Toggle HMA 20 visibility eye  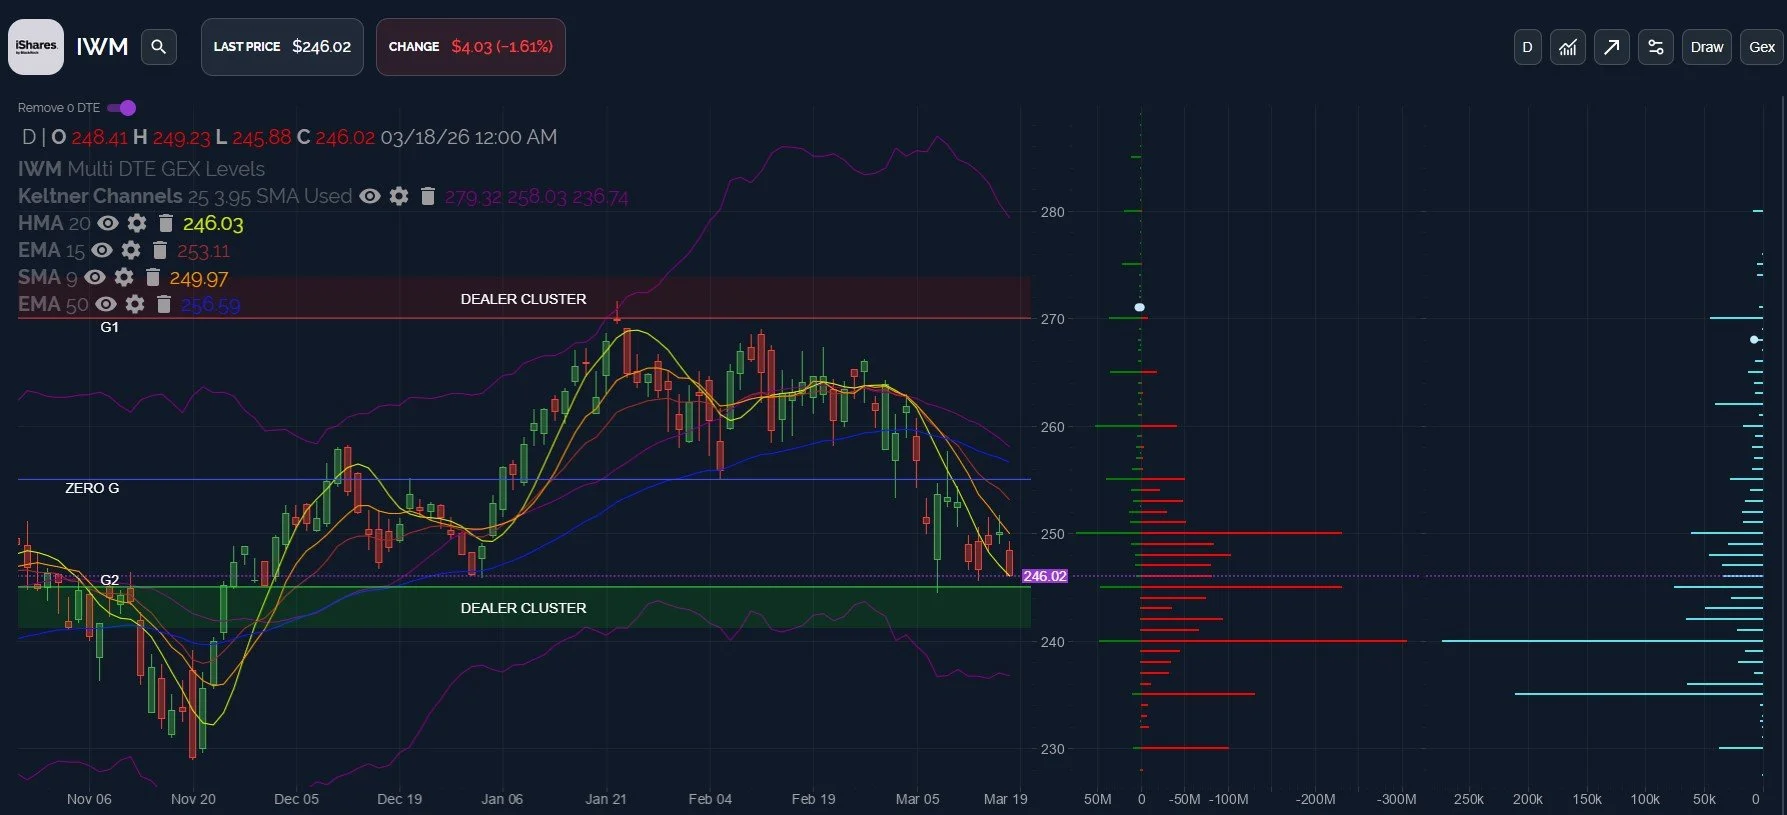(108, 223)
